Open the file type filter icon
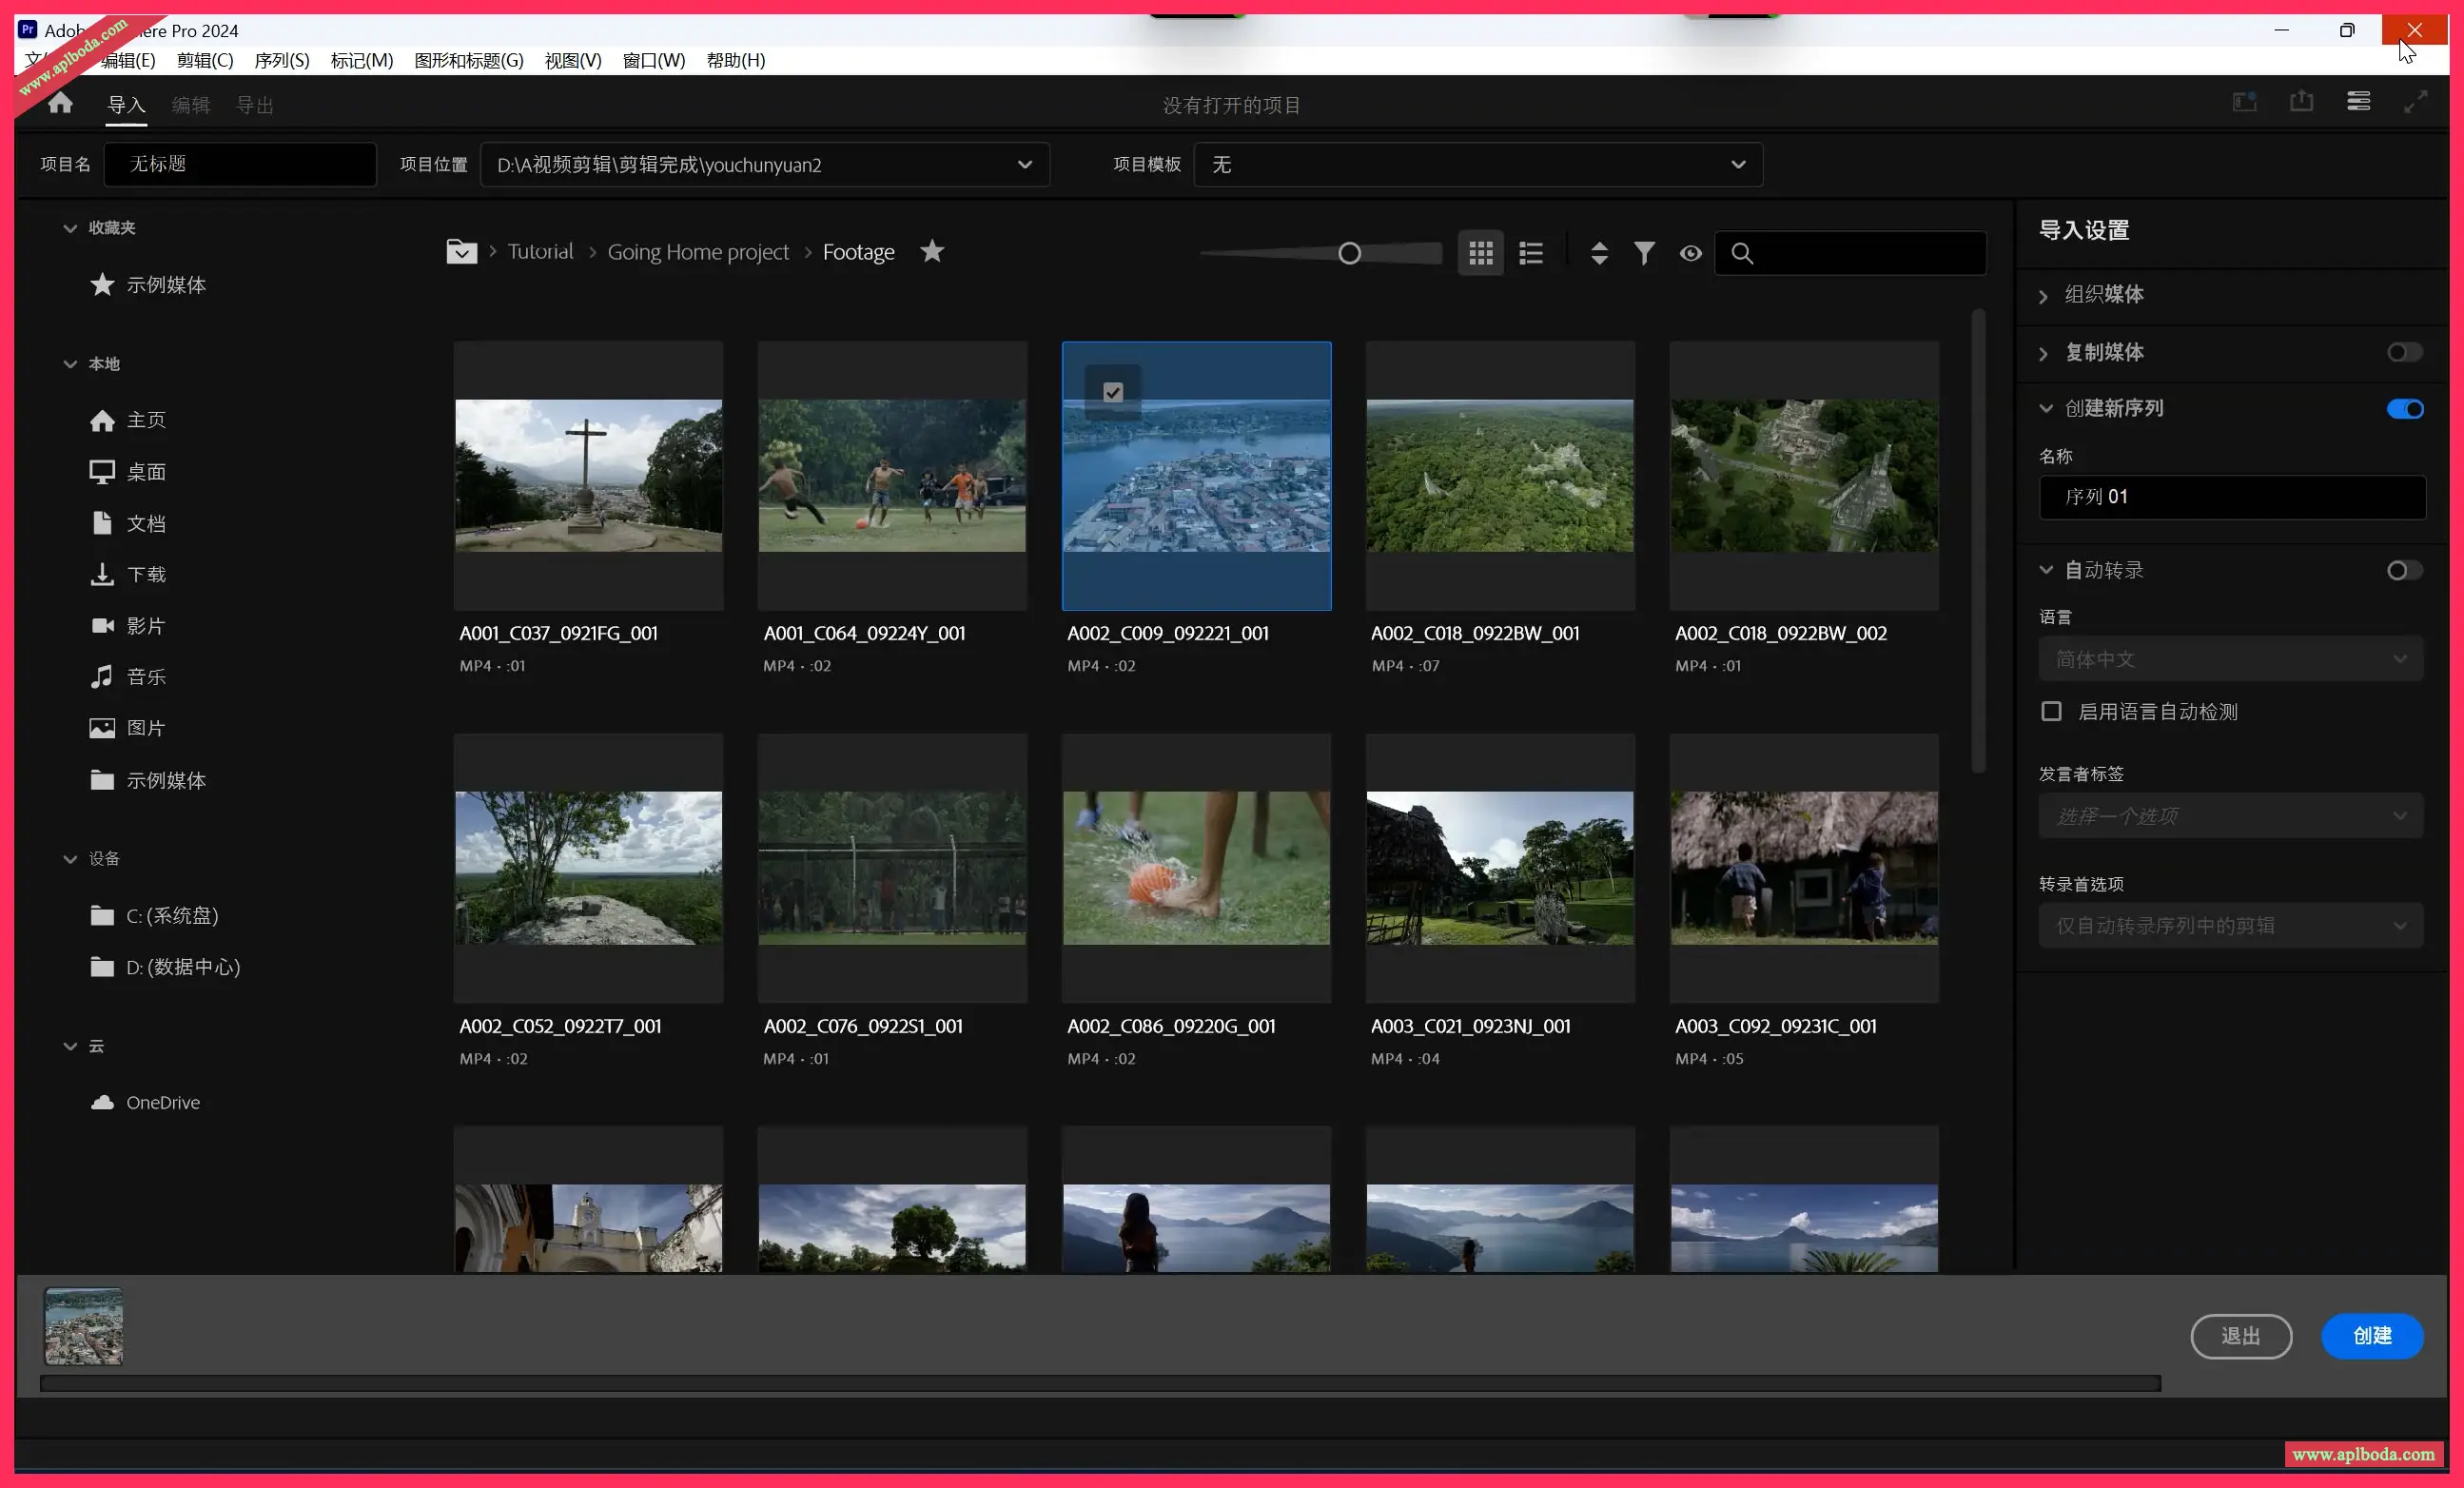 coord(1644,253)
